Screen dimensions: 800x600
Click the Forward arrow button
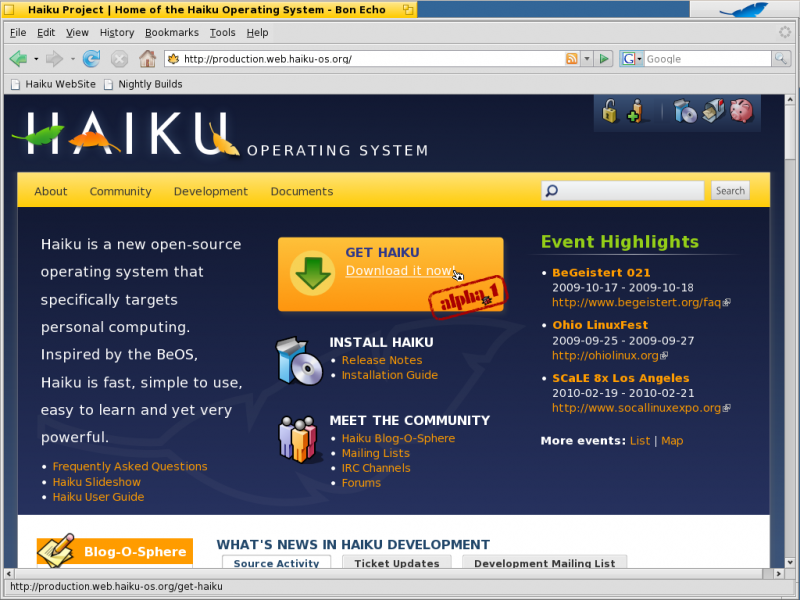click(x=54, y=59)
